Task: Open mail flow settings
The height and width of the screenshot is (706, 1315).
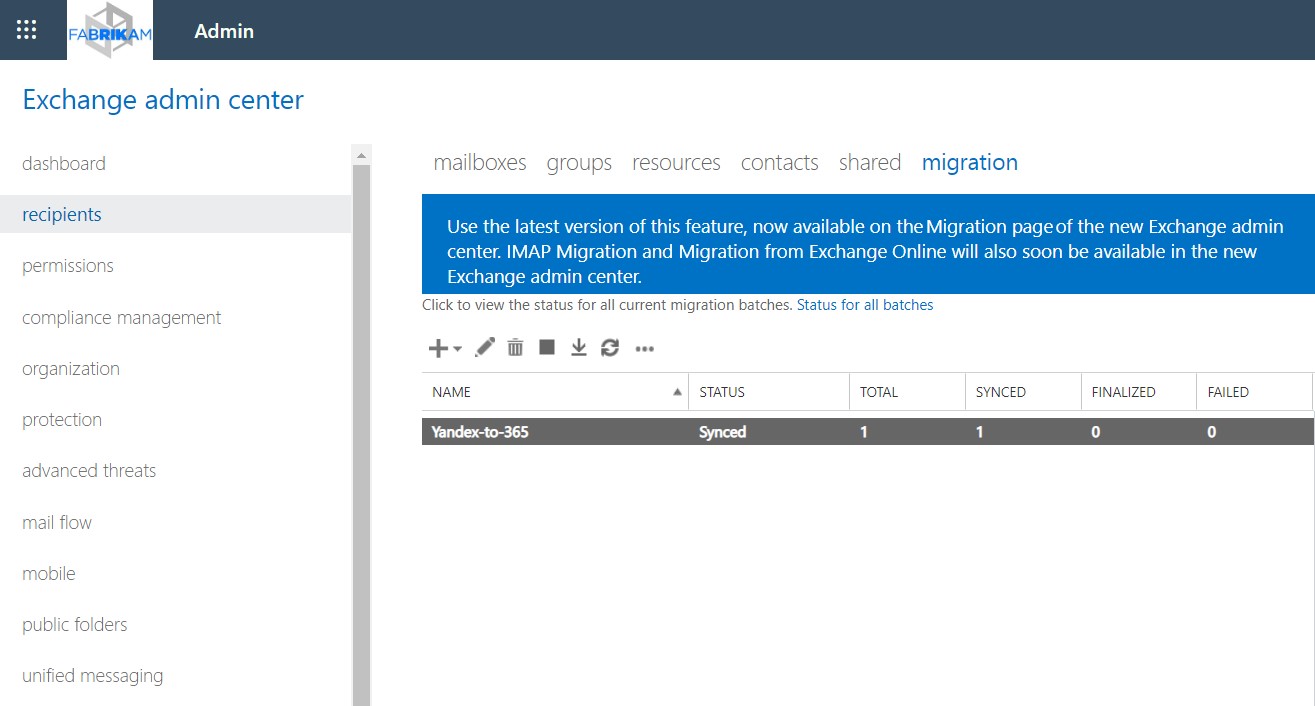Action: (57, 522)
